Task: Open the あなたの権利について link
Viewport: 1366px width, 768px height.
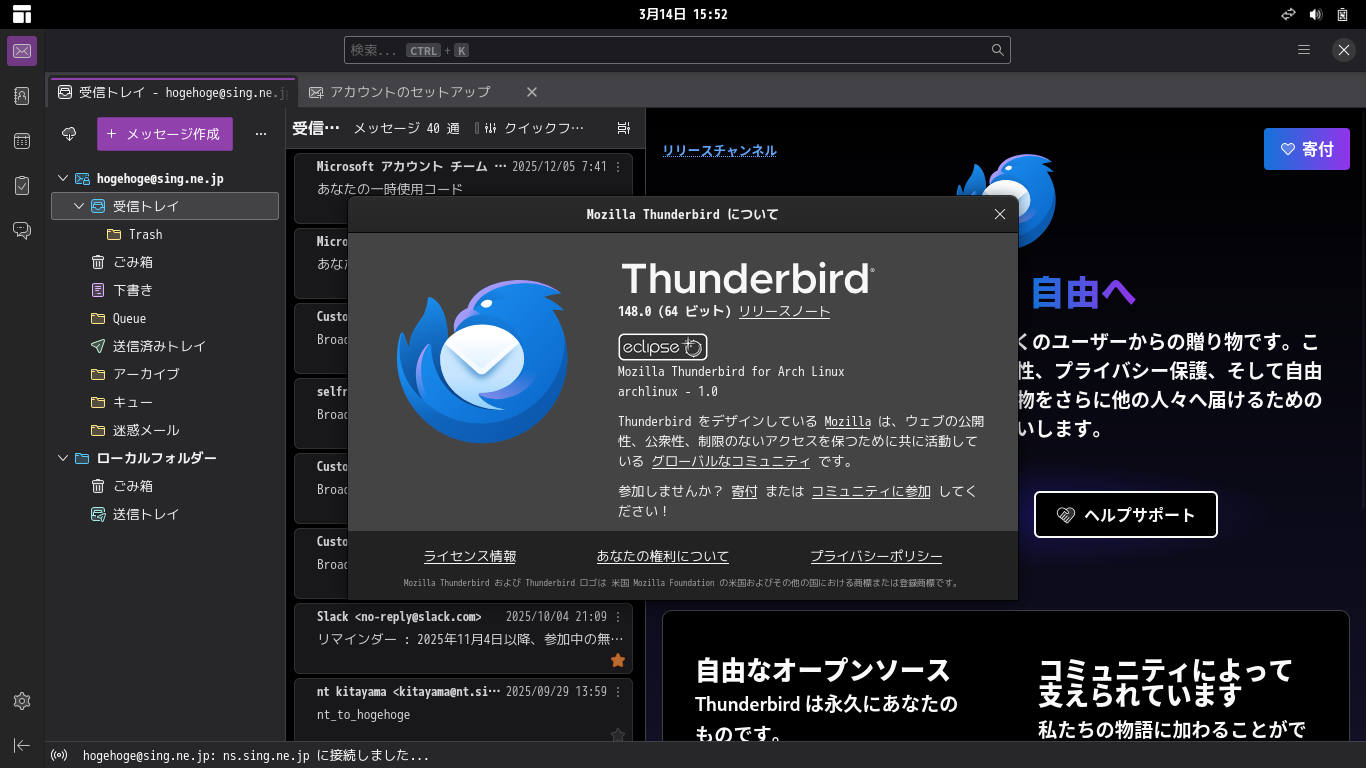Action: (663, 556)
